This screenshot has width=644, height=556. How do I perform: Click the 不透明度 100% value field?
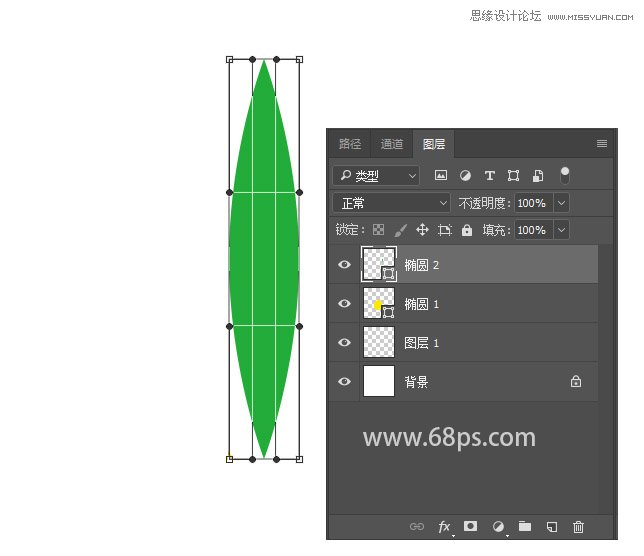click(533, 203)
